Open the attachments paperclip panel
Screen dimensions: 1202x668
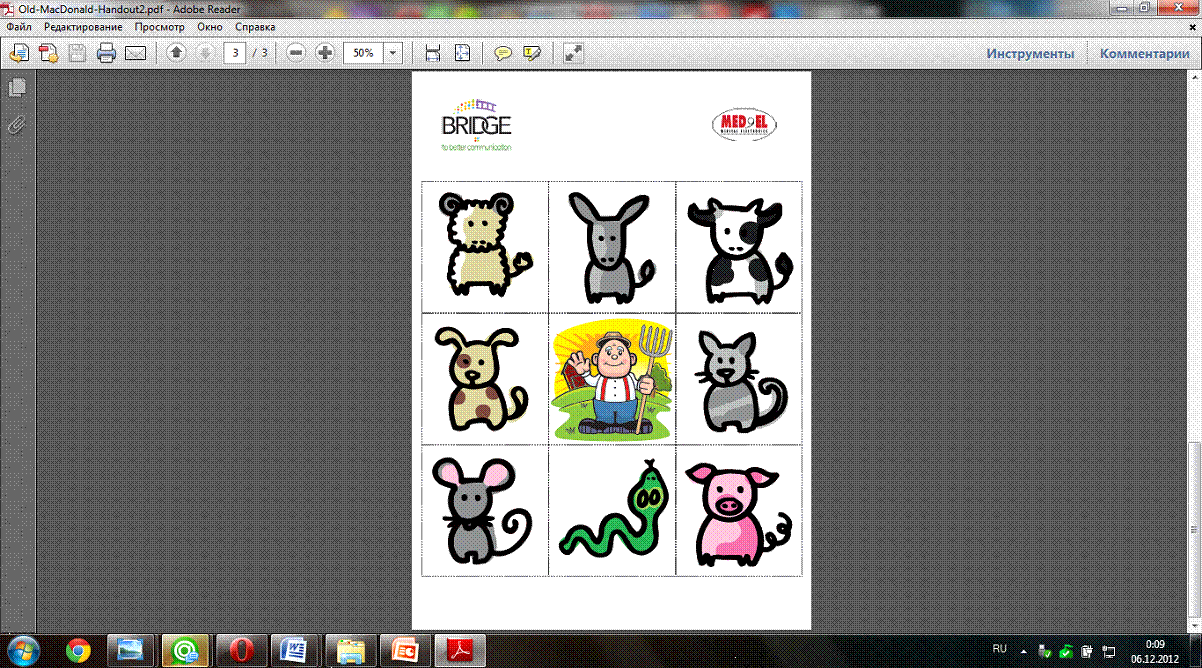16,124
